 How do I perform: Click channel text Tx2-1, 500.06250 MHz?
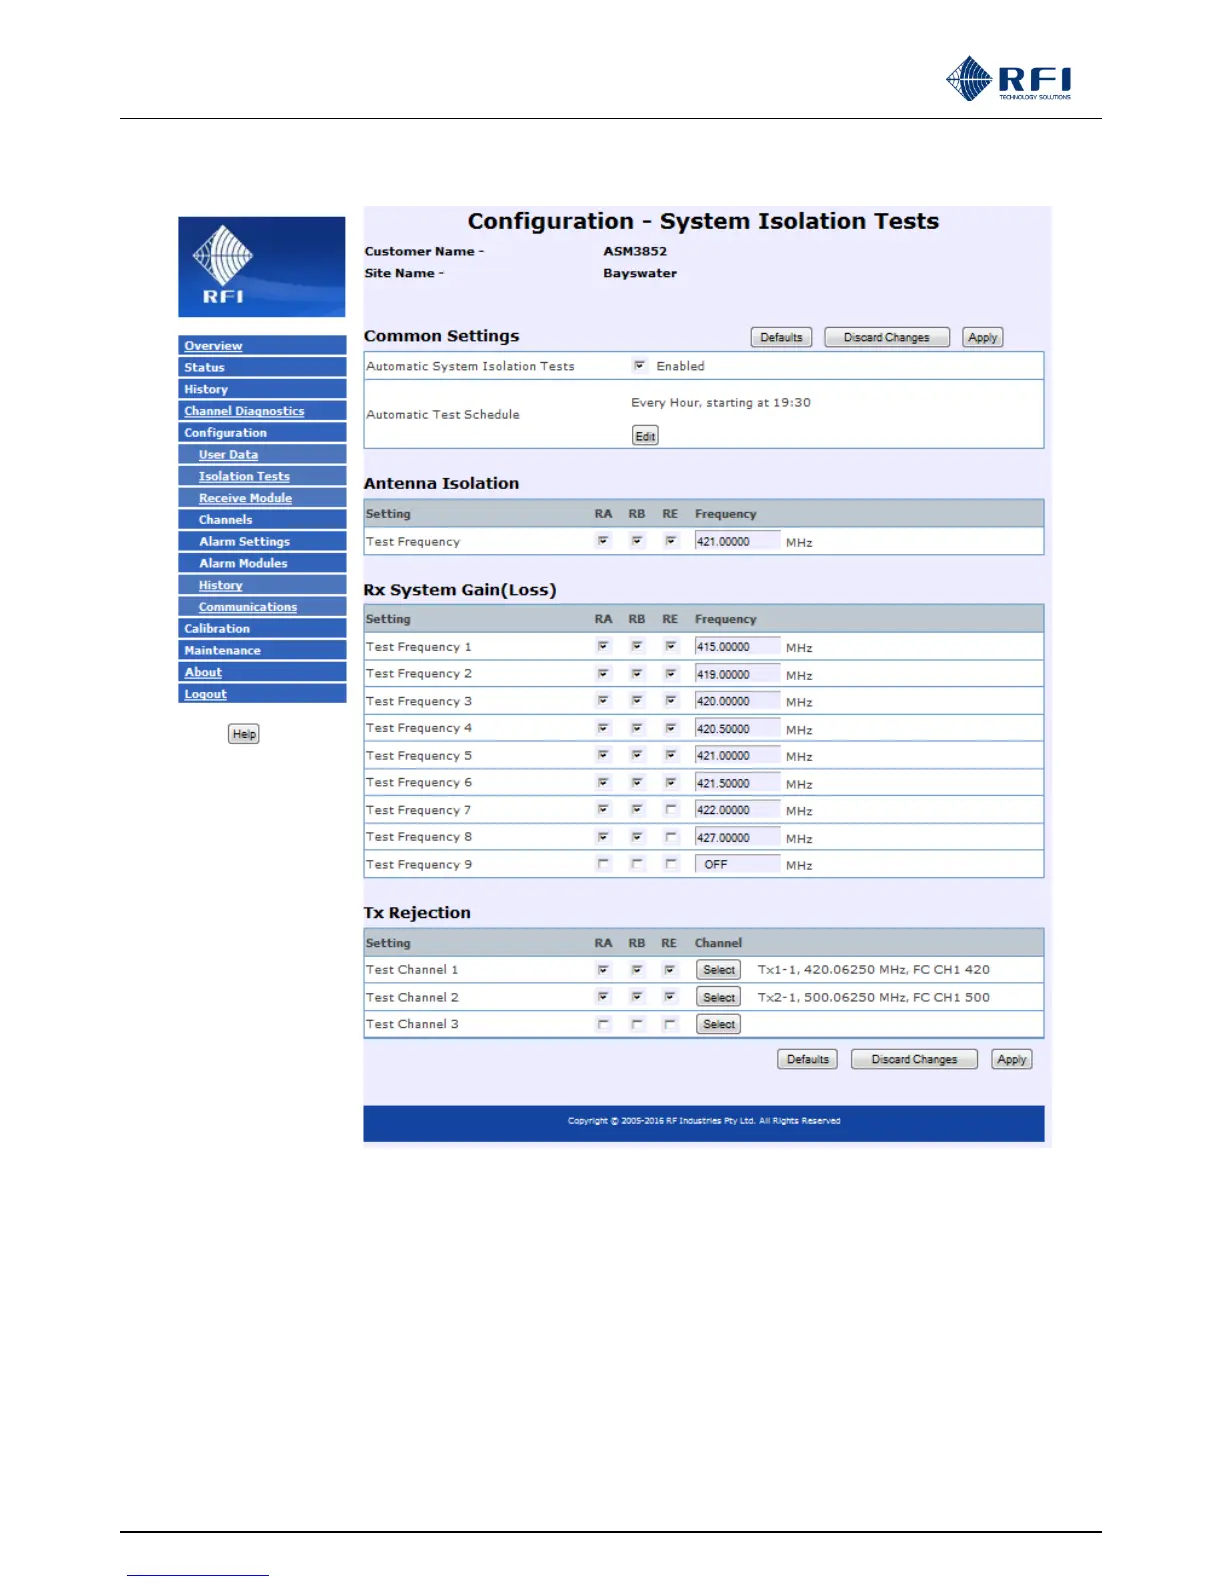(x=873, y=997)
